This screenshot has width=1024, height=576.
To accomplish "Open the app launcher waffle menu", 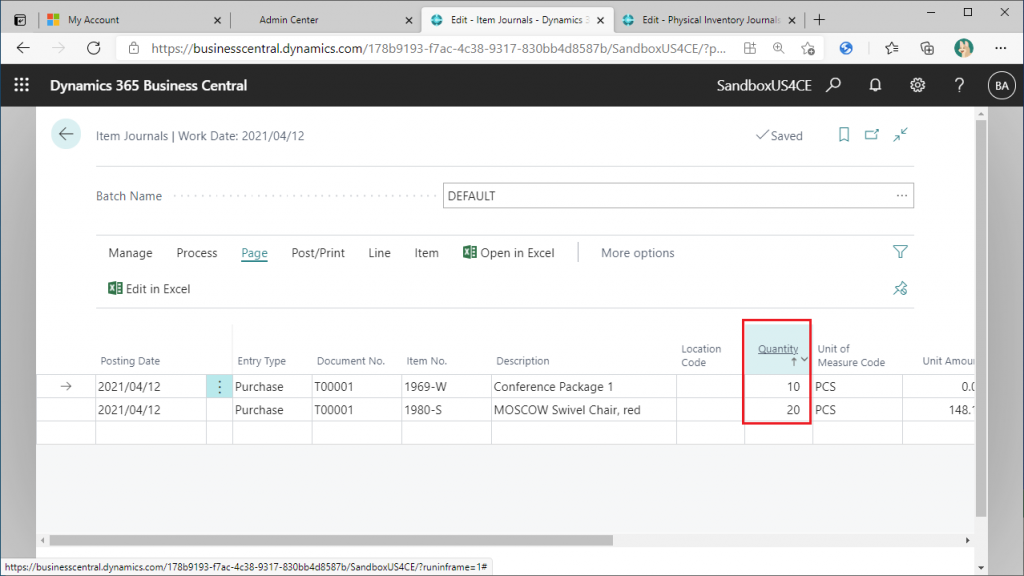I will coord(22,85).
